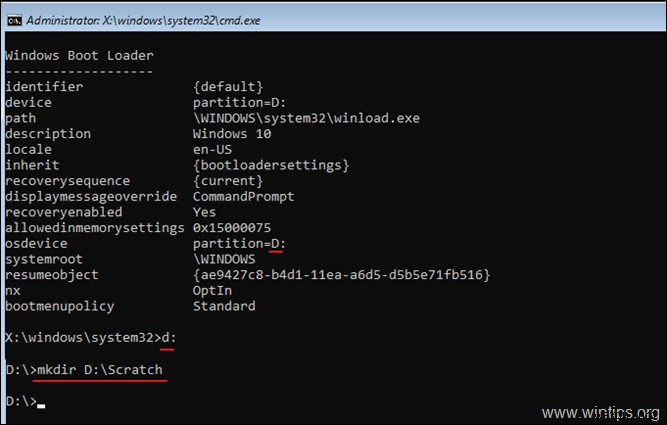Select the {default} identifier value
Image resolution: width=667 pixels, height=425 pixels.
tap(229, 86)
